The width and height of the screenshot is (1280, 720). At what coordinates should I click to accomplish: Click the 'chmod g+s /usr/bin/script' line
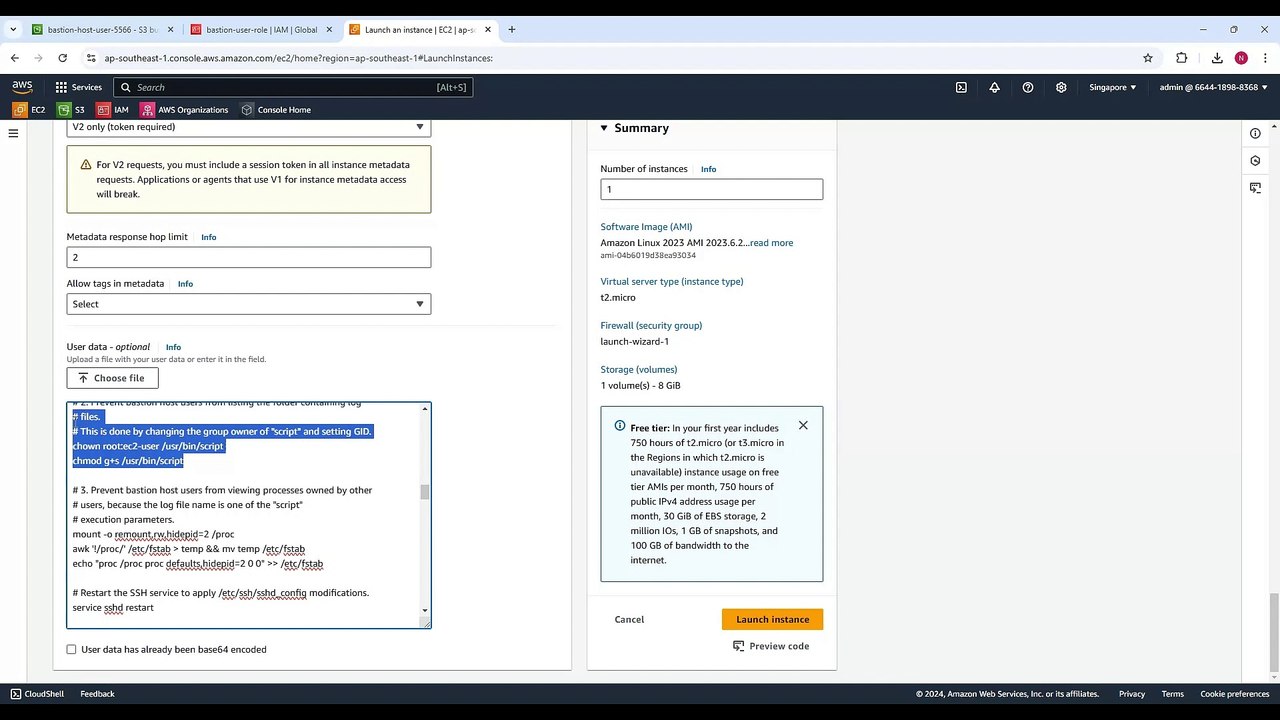click(128, 461)
